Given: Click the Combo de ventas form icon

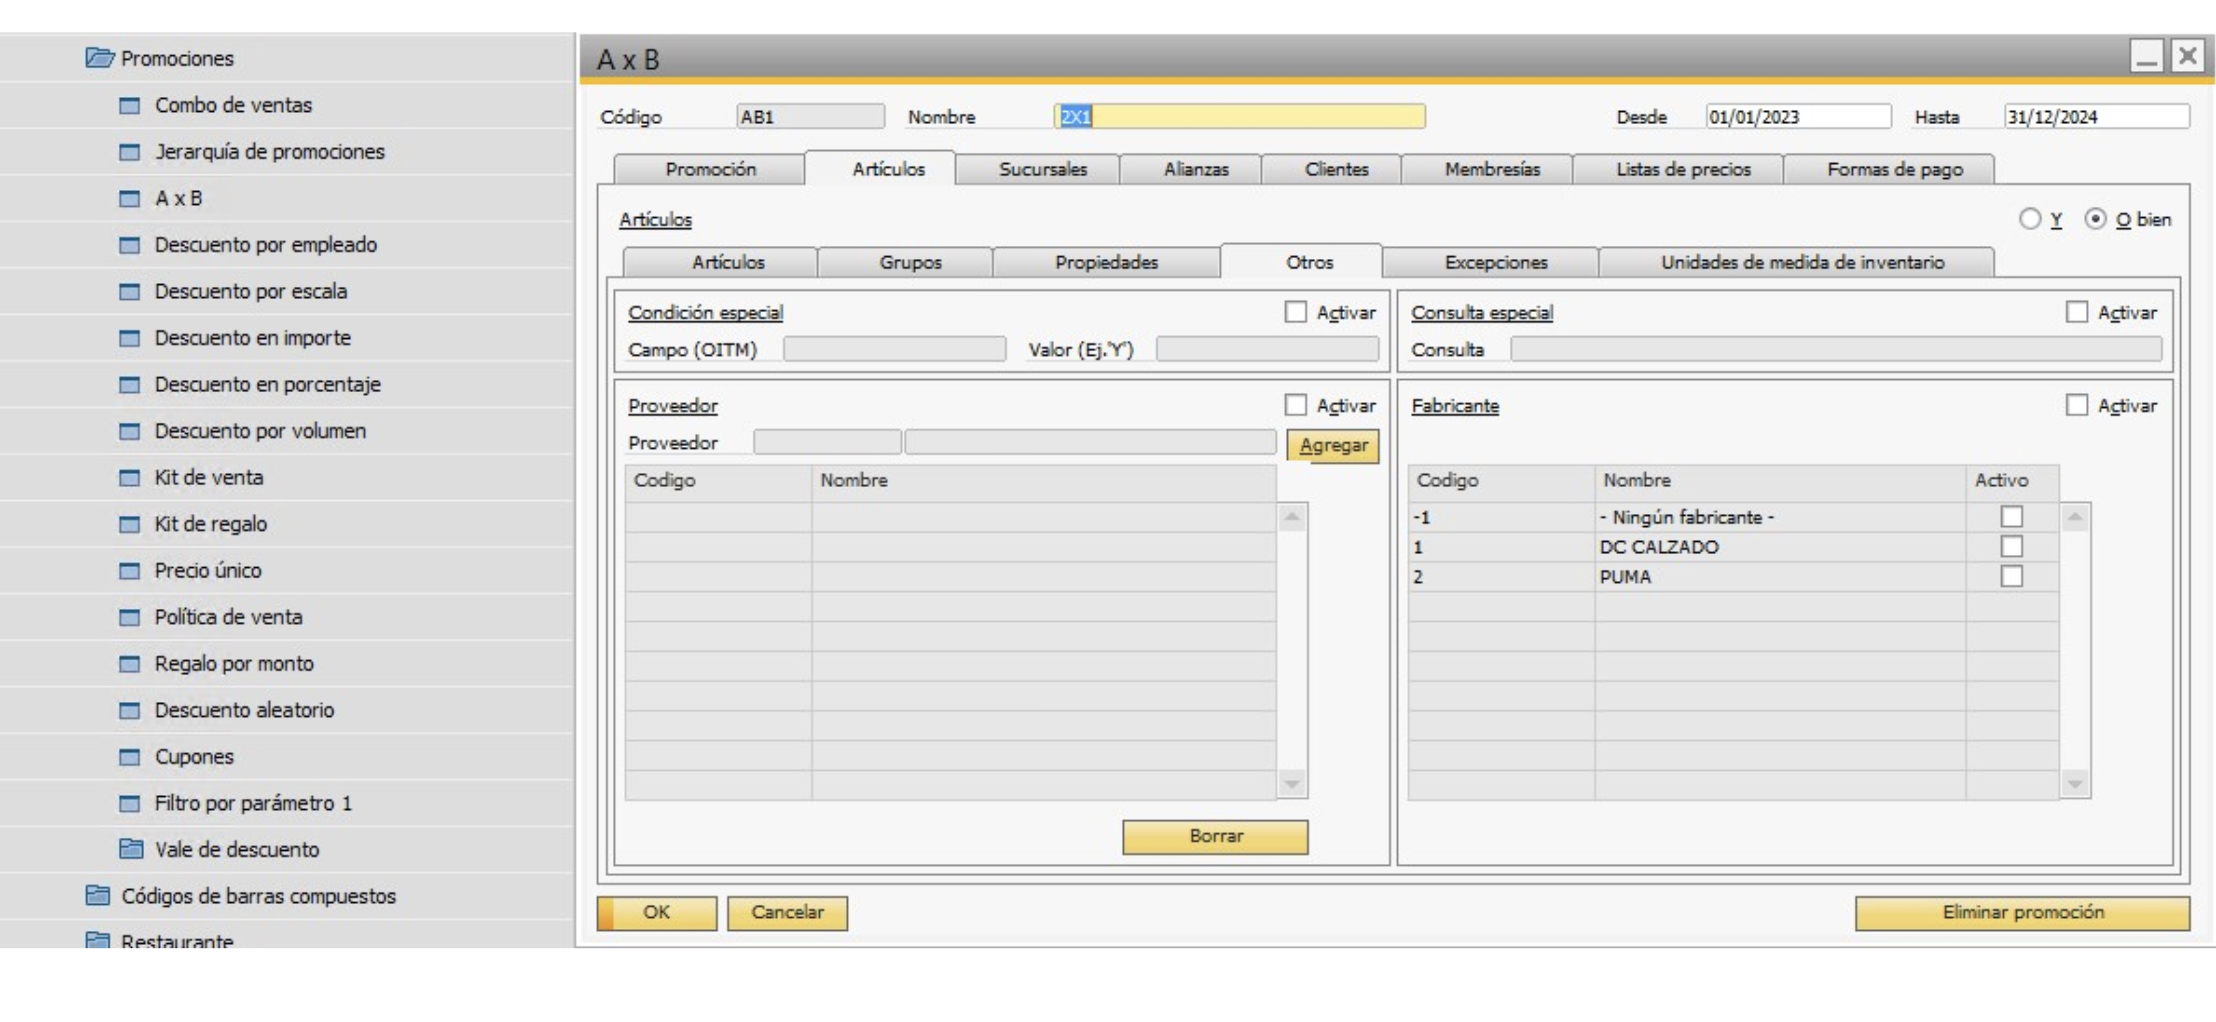Looking at the screenshot, I should (130, 105).
